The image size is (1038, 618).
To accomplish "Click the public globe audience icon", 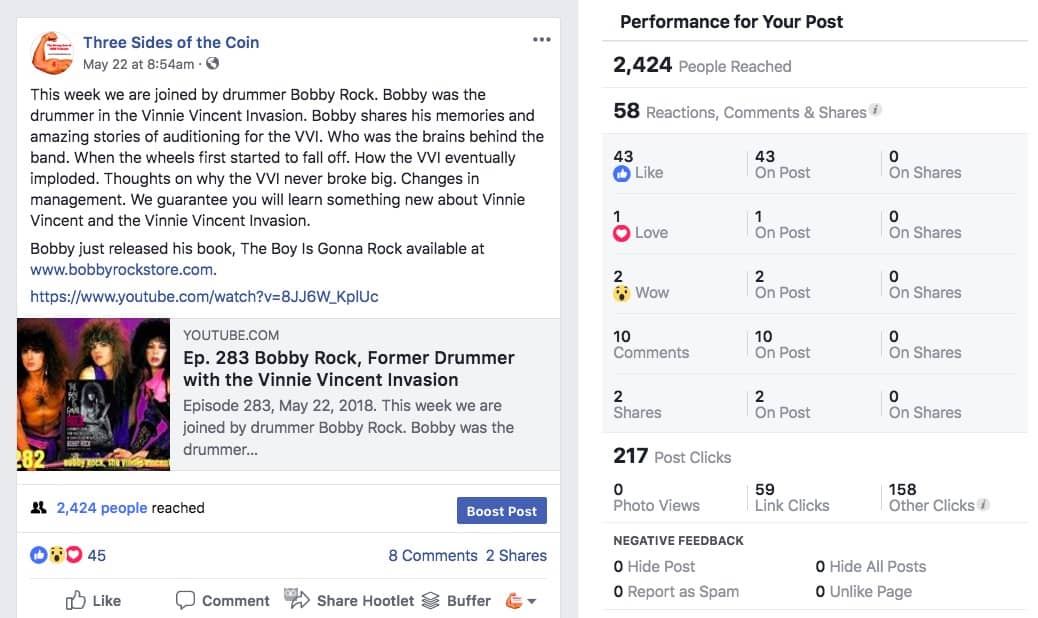I will click(212, 64).
